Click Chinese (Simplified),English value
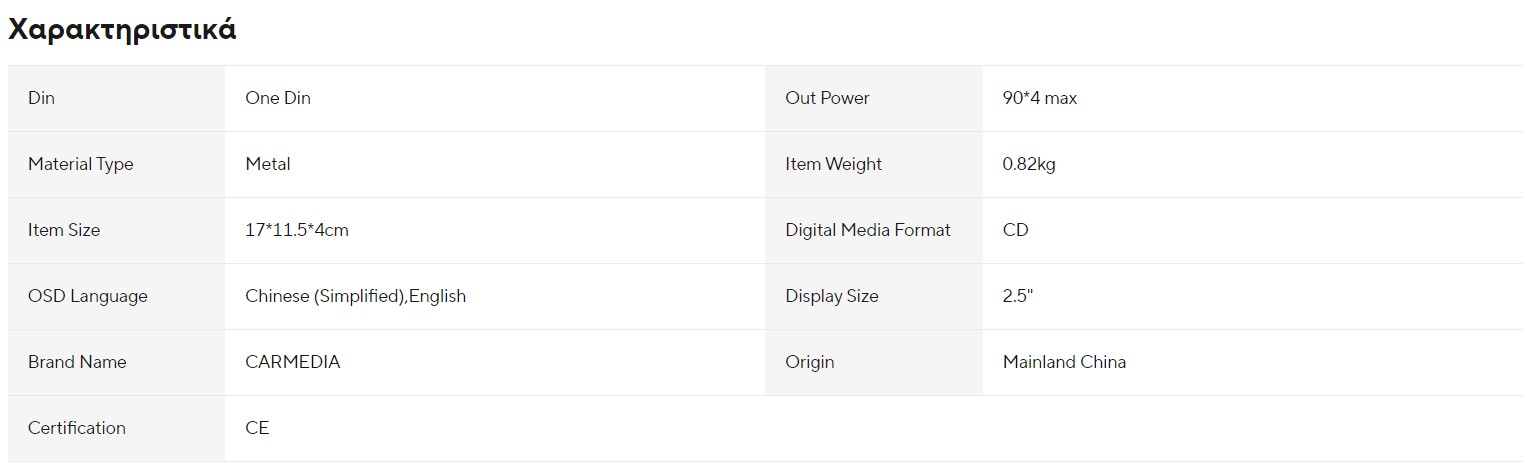 pos(356,296)
